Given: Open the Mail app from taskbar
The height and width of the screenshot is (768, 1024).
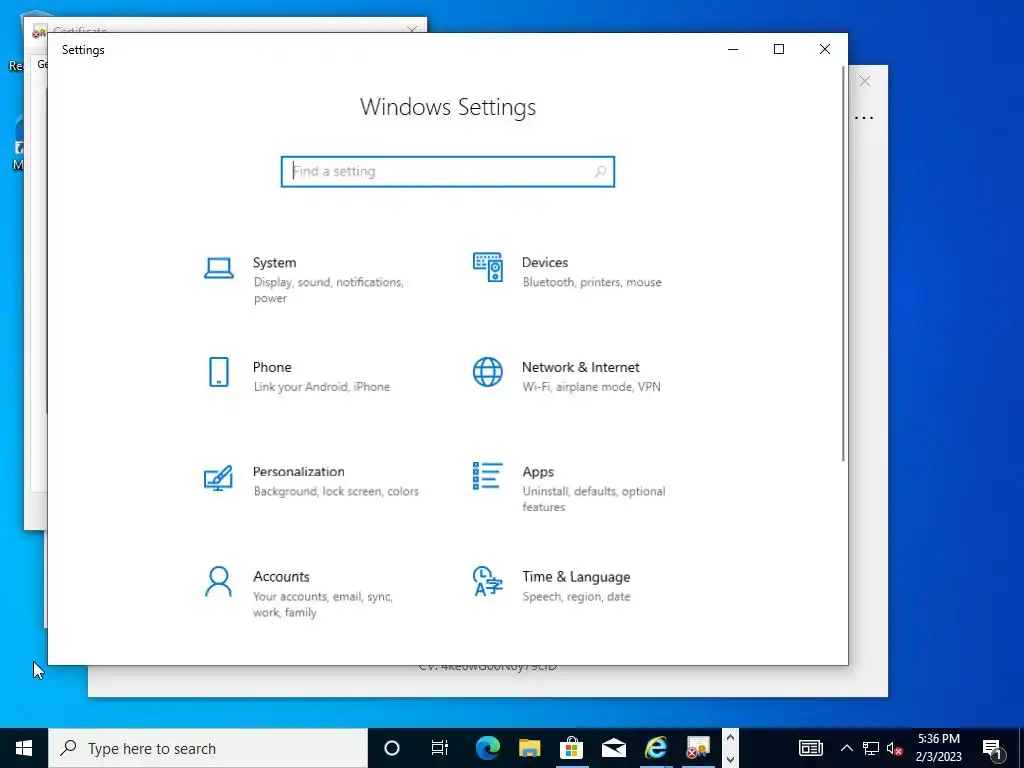Looking at the screenshot, I should point(614,748).
